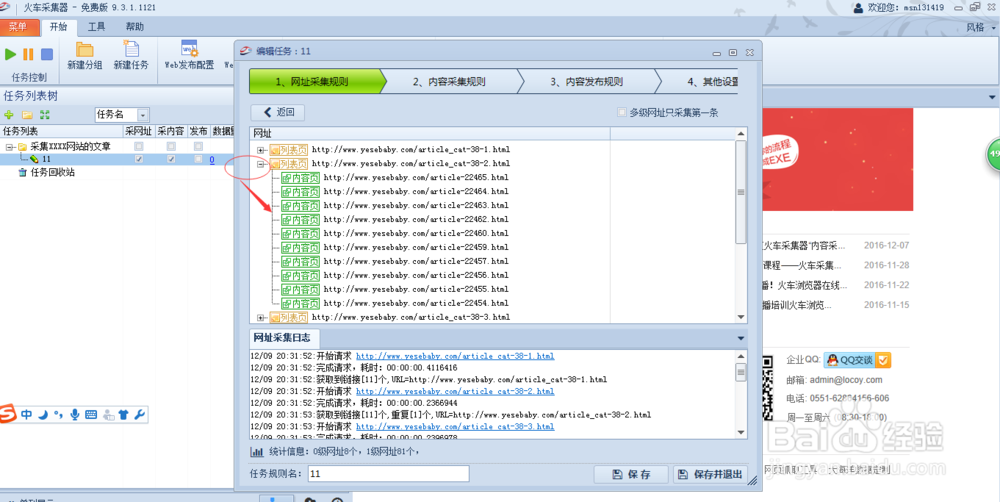The image size is (1000, 502).
Task: Collapse article_cat-38-2.html list page node
Action: tap(261, 164)
